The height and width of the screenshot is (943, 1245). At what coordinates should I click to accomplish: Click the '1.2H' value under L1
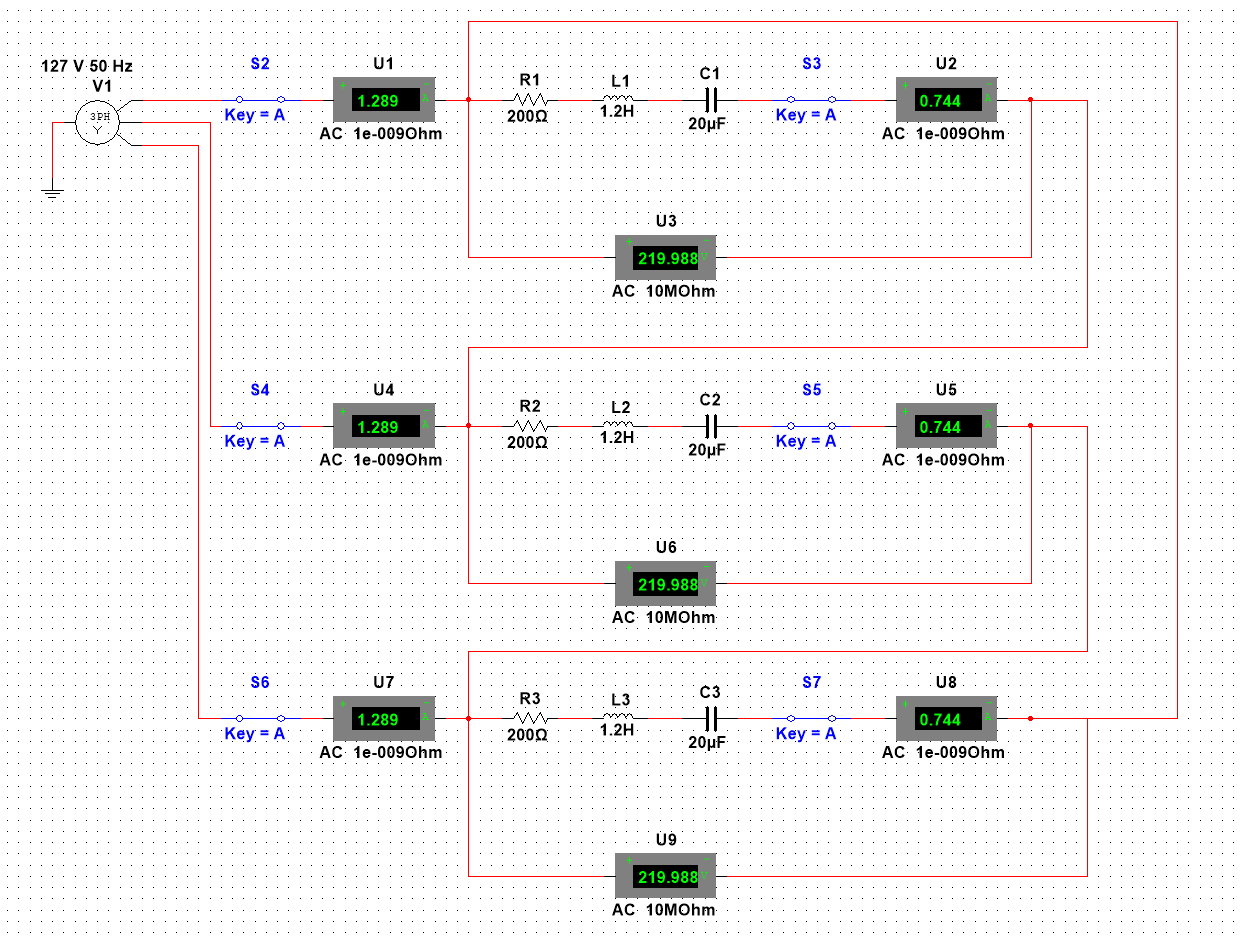[617, 113]
